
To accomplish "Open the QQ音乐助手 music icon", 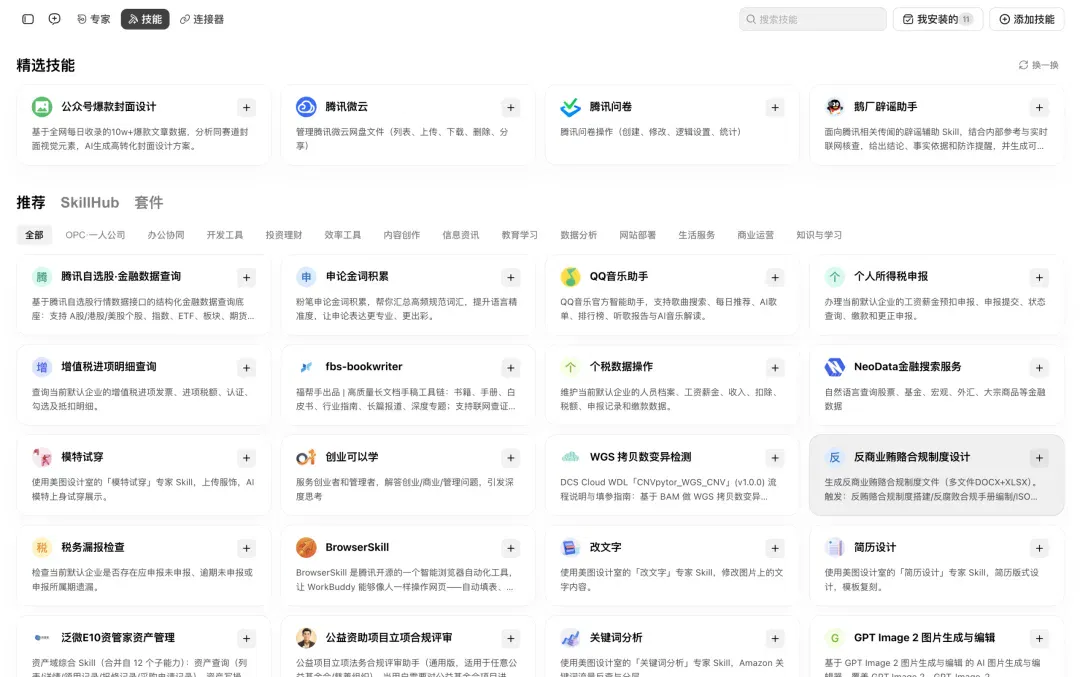I will point(570,277).
